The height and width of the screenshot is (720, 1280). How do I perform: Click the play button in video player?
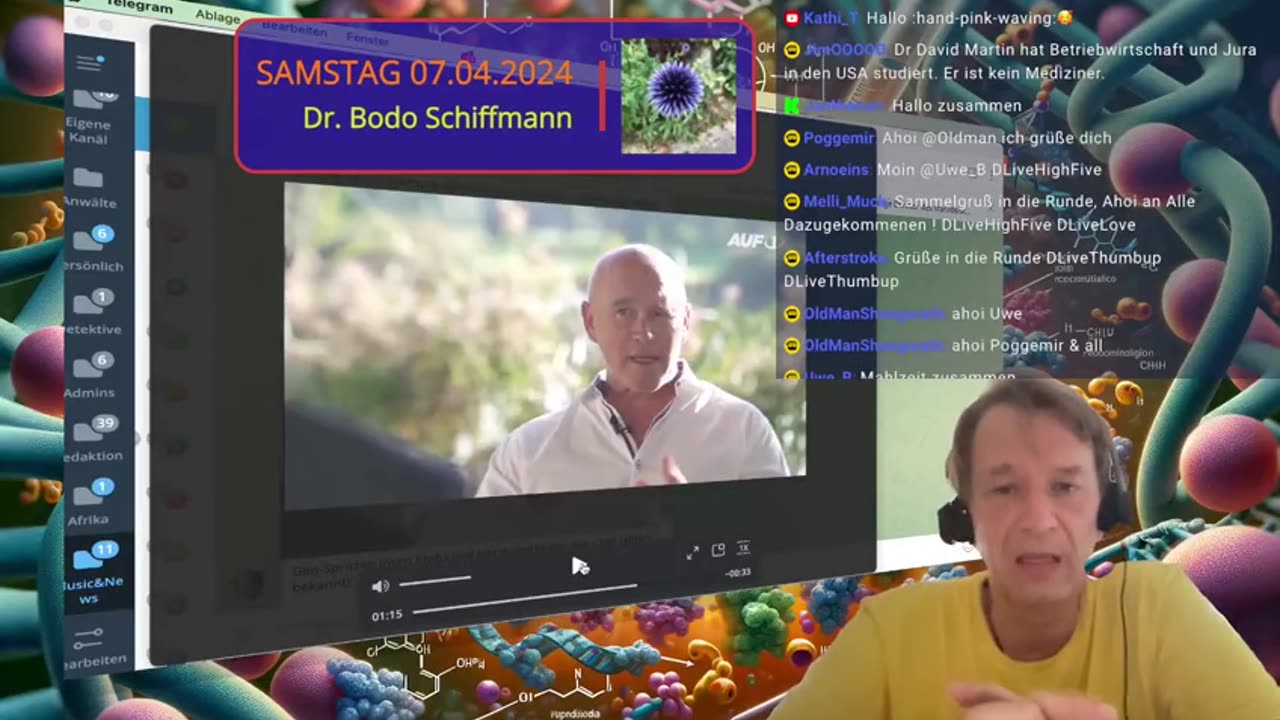point(580,567)
